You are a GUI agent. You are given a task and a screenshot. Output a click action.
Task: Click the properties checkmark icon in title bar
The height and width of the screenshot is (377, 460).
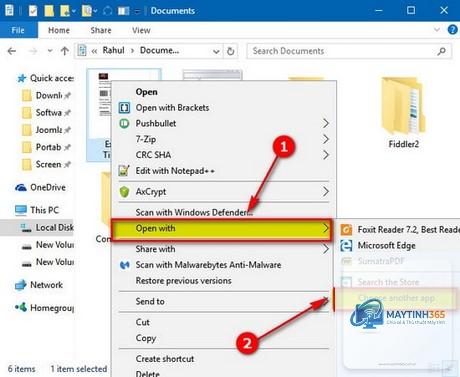[33, 11]
